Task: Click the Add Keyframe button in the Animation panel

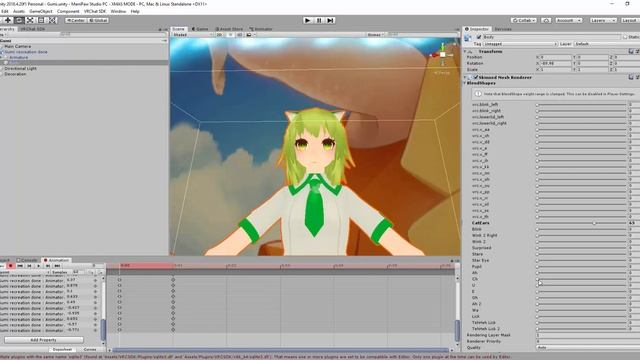Action: (x=91, y=272)
